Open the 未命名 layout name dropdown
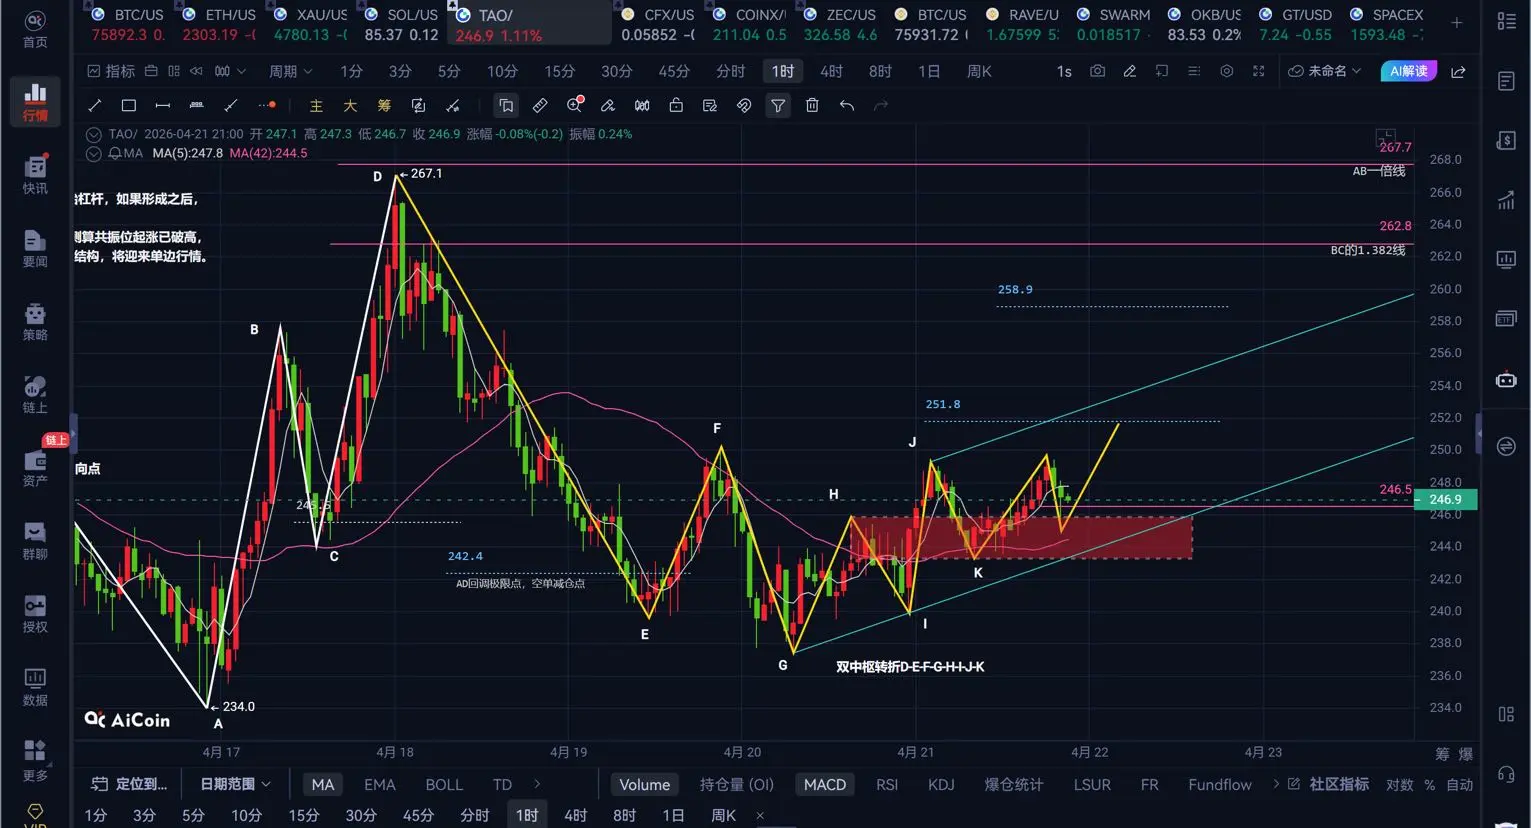 (x=1324, y=71)
